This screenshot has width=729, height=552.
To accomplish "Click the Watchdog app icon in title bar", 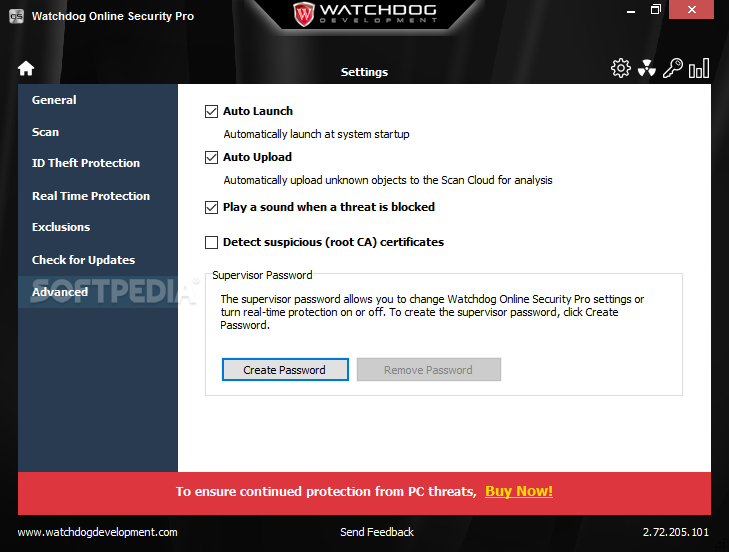I will 16,16.
